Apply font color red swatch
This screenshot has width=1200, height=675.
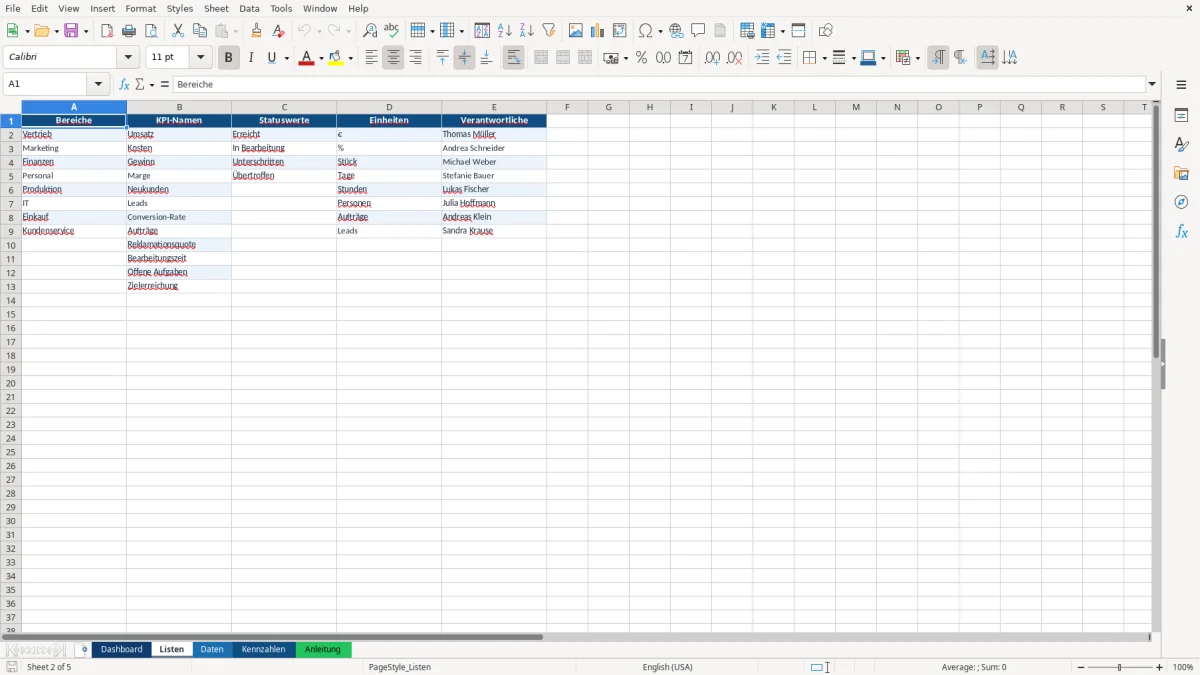[x=306, y=58]
